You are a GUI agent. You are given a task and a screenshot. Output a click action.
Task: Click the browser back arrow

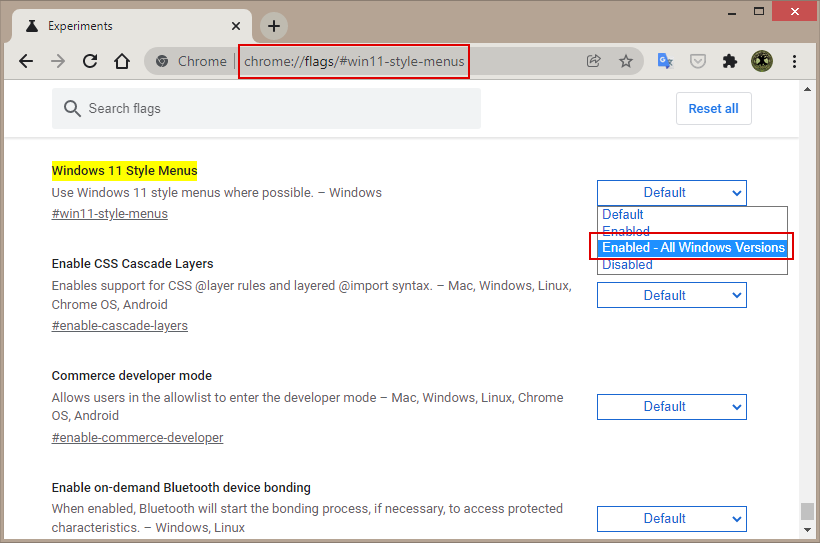click(x=26, y=61)
